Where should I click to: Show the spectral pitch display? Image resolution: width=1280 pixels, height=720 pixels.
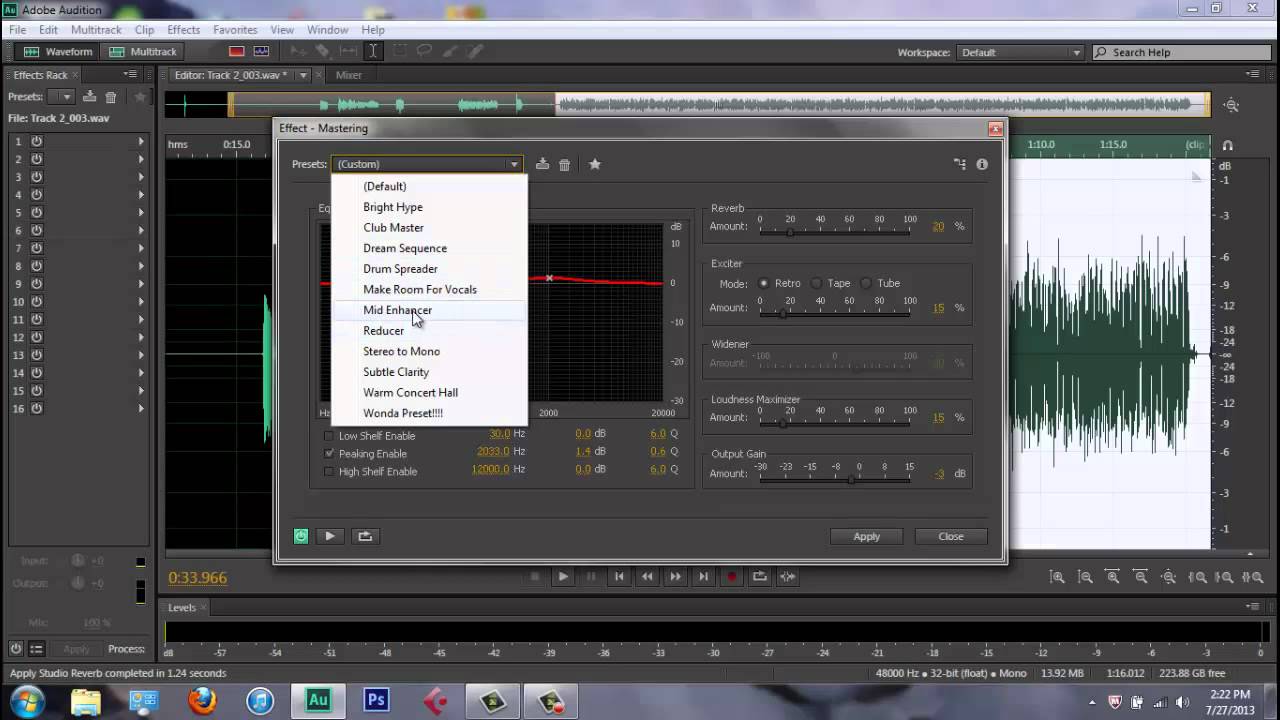click(261, 51)
